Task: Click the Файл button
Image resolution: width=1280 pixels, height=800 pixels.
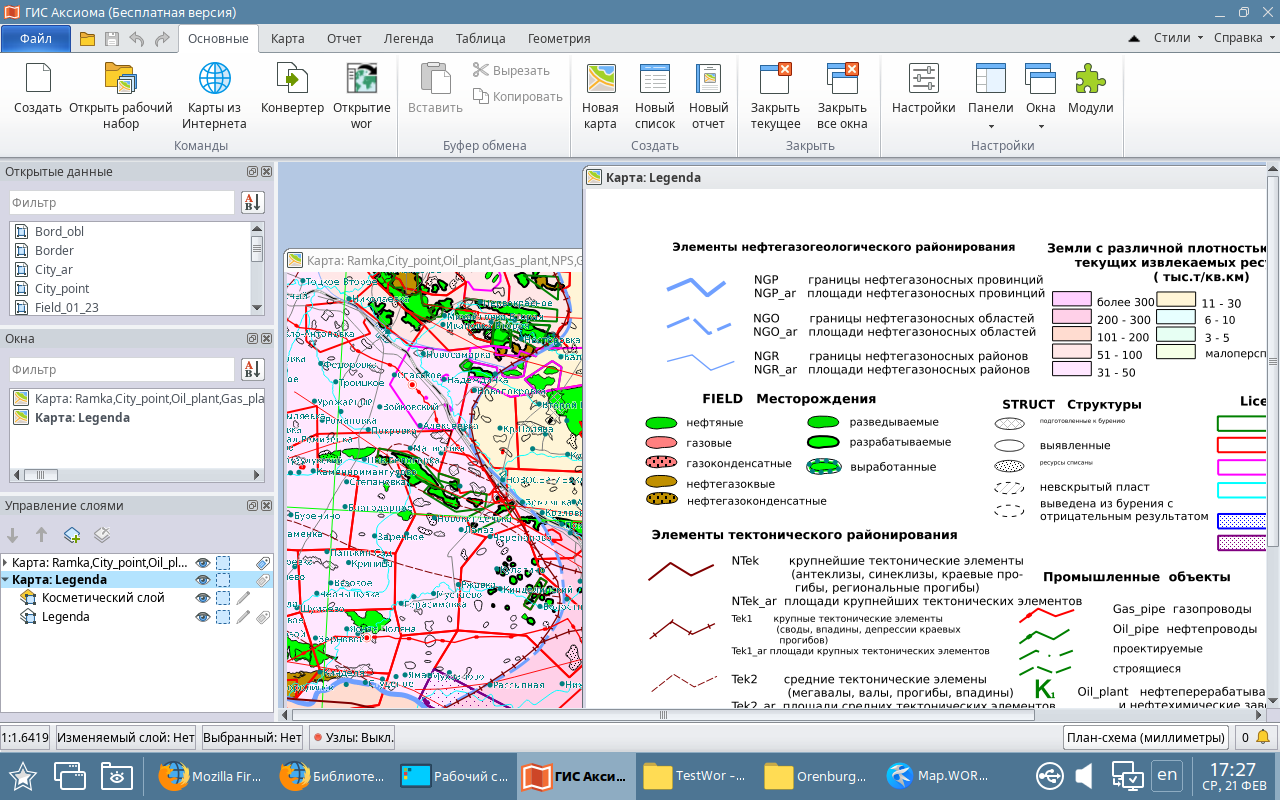Action: (x=36, y=39)
